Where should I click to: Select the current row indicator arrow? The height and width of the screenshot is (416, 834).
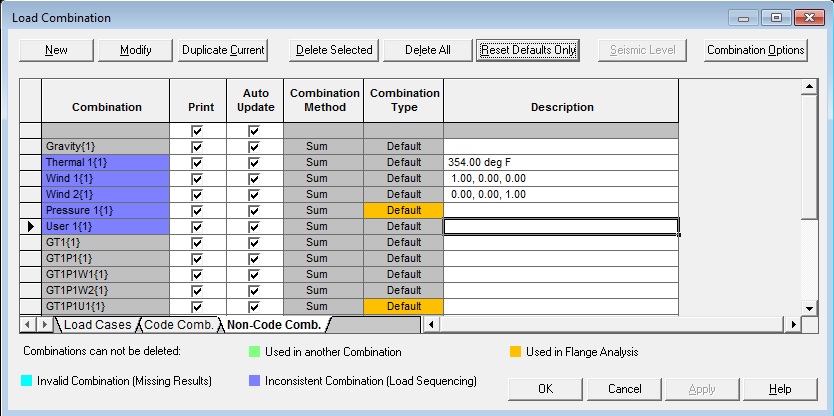pos(30,226)
